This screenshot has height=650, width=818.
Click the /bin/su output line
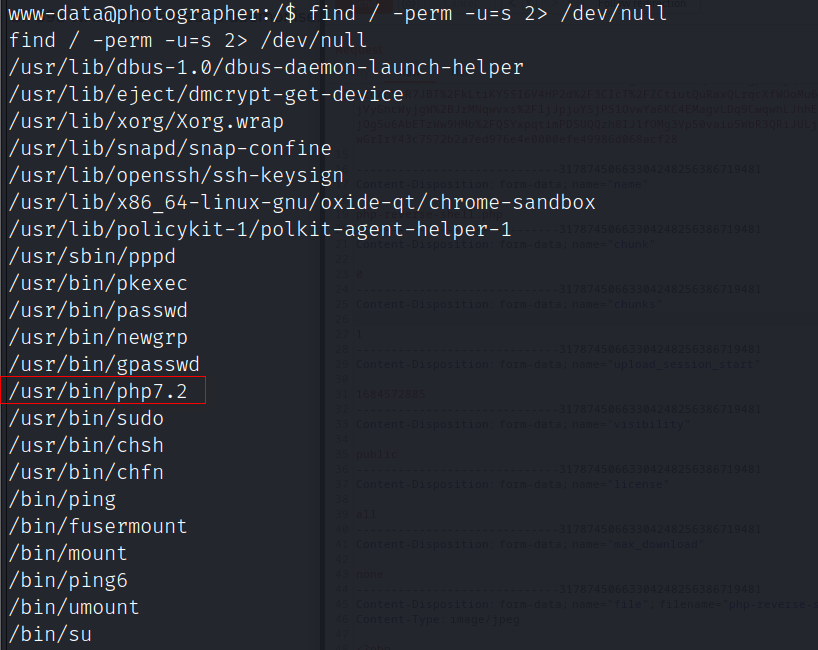point(50,634)
